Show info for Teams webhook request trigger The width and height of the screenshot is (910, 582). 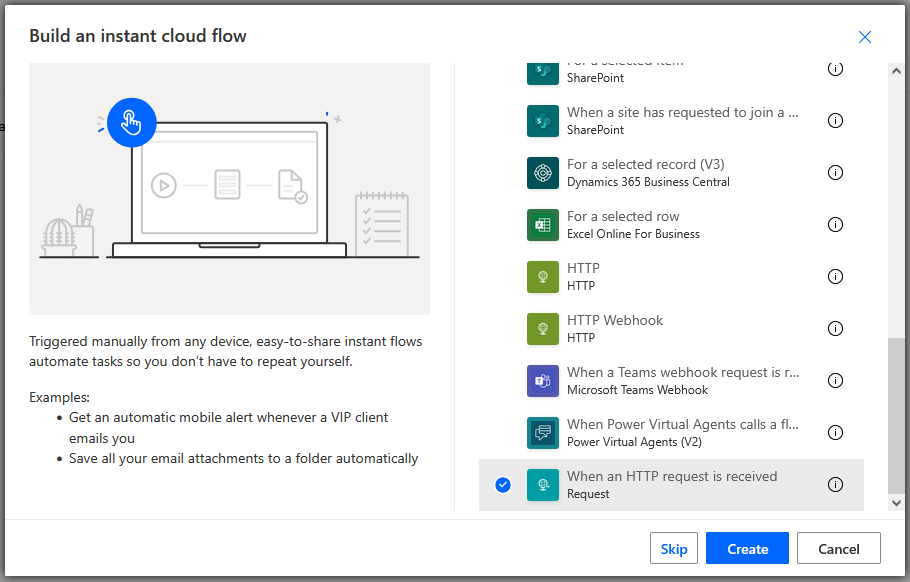(835, 381)
